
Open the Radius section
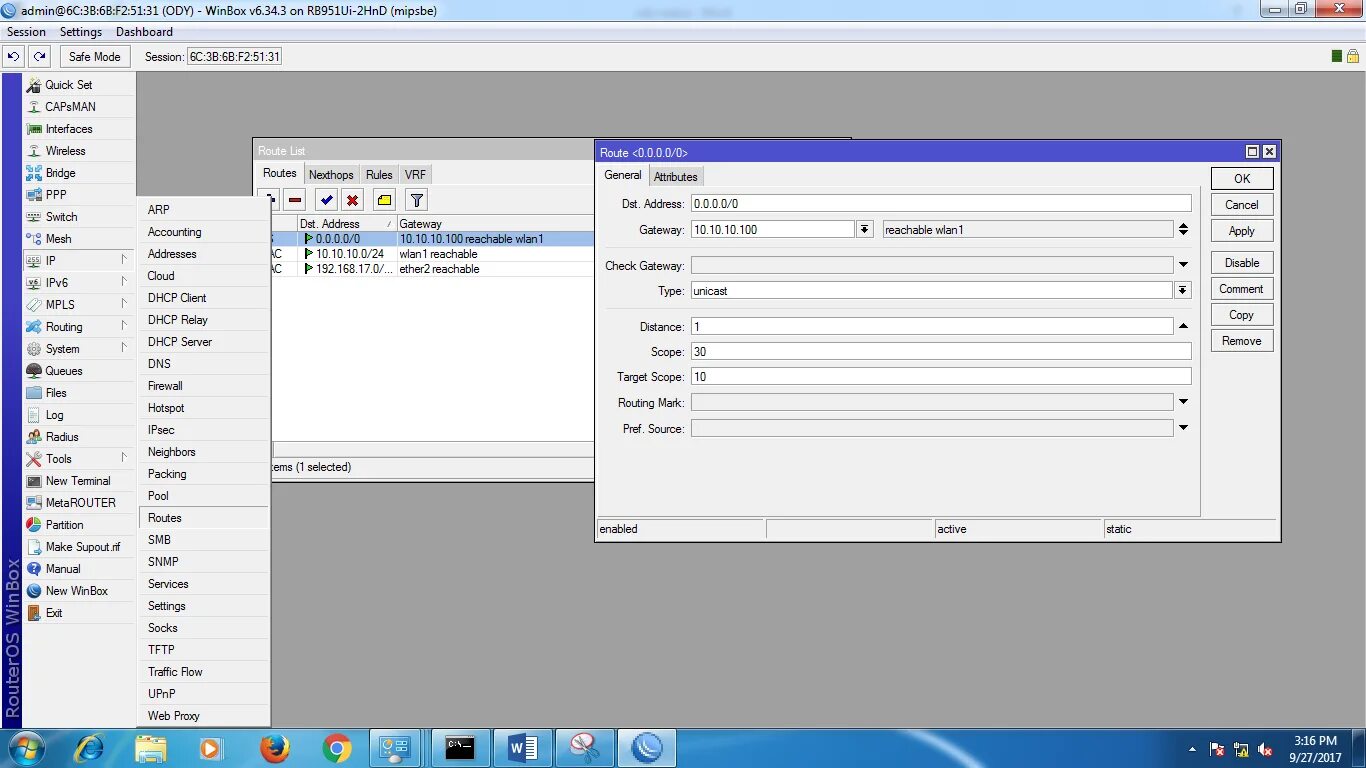tap(78, 437)
